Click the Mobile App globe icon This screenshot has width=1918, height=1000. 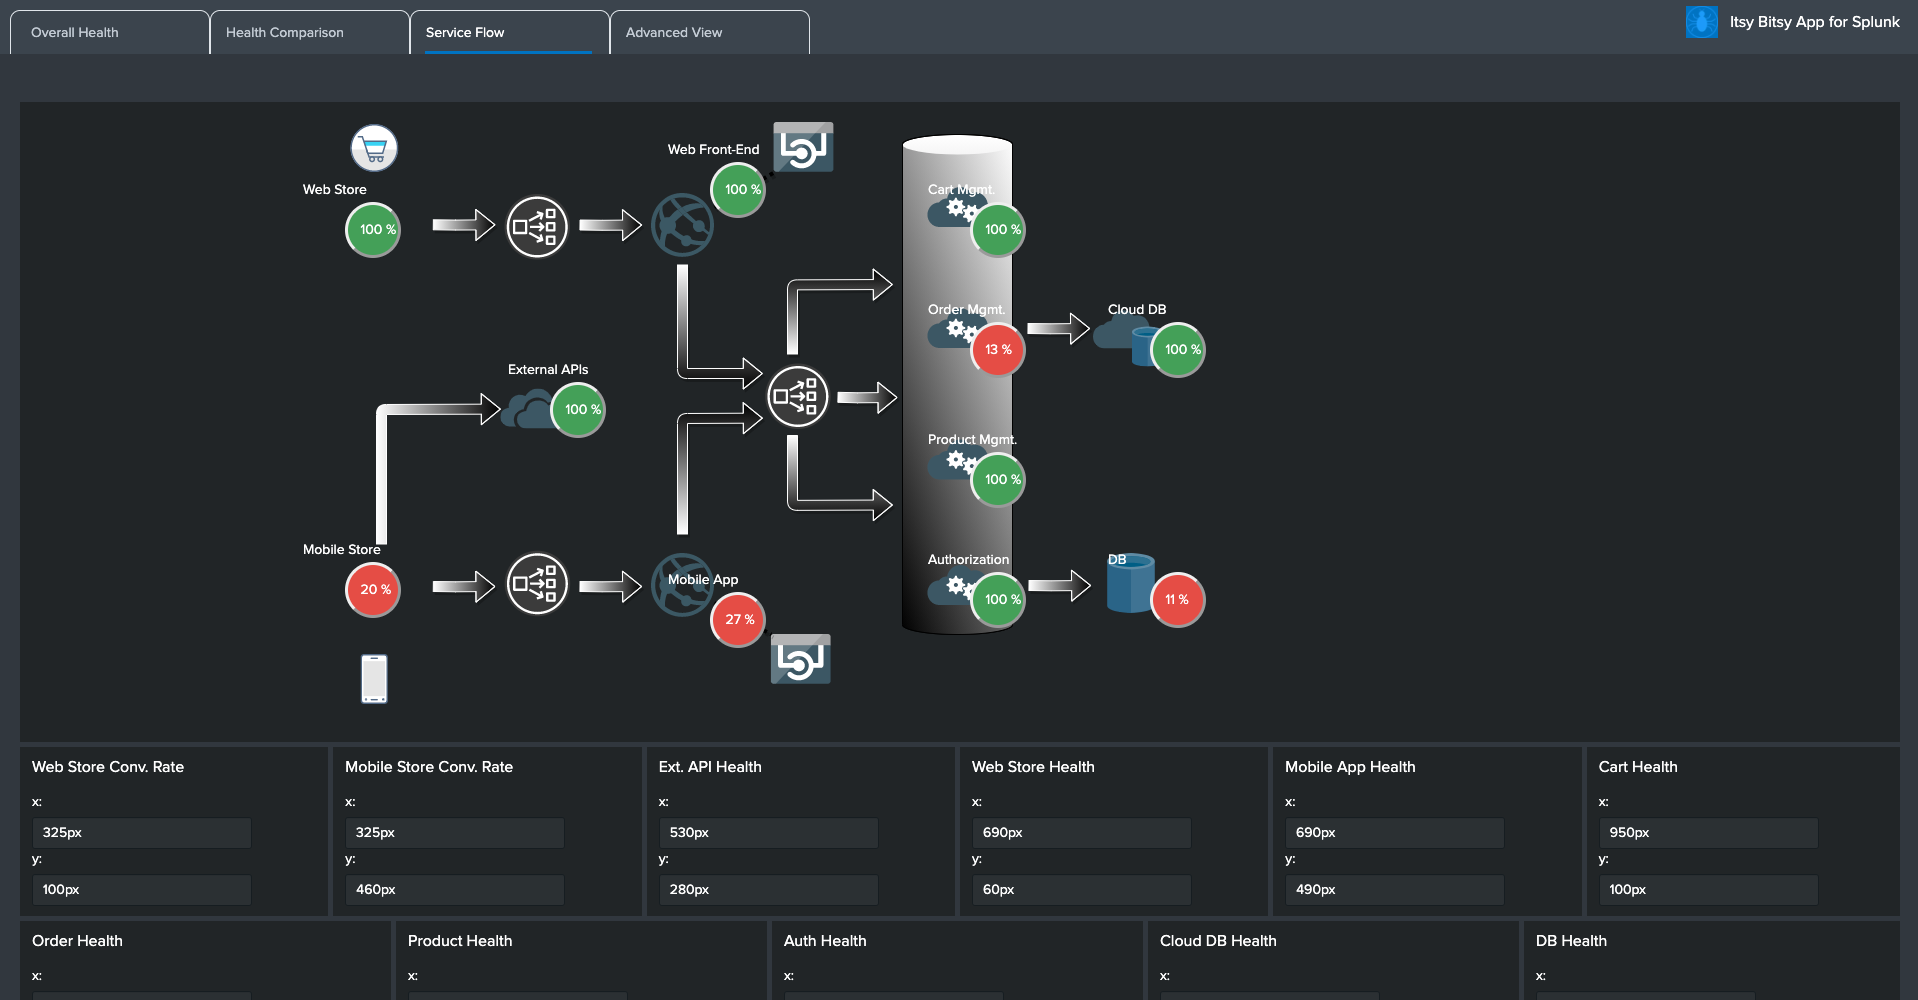680,585
